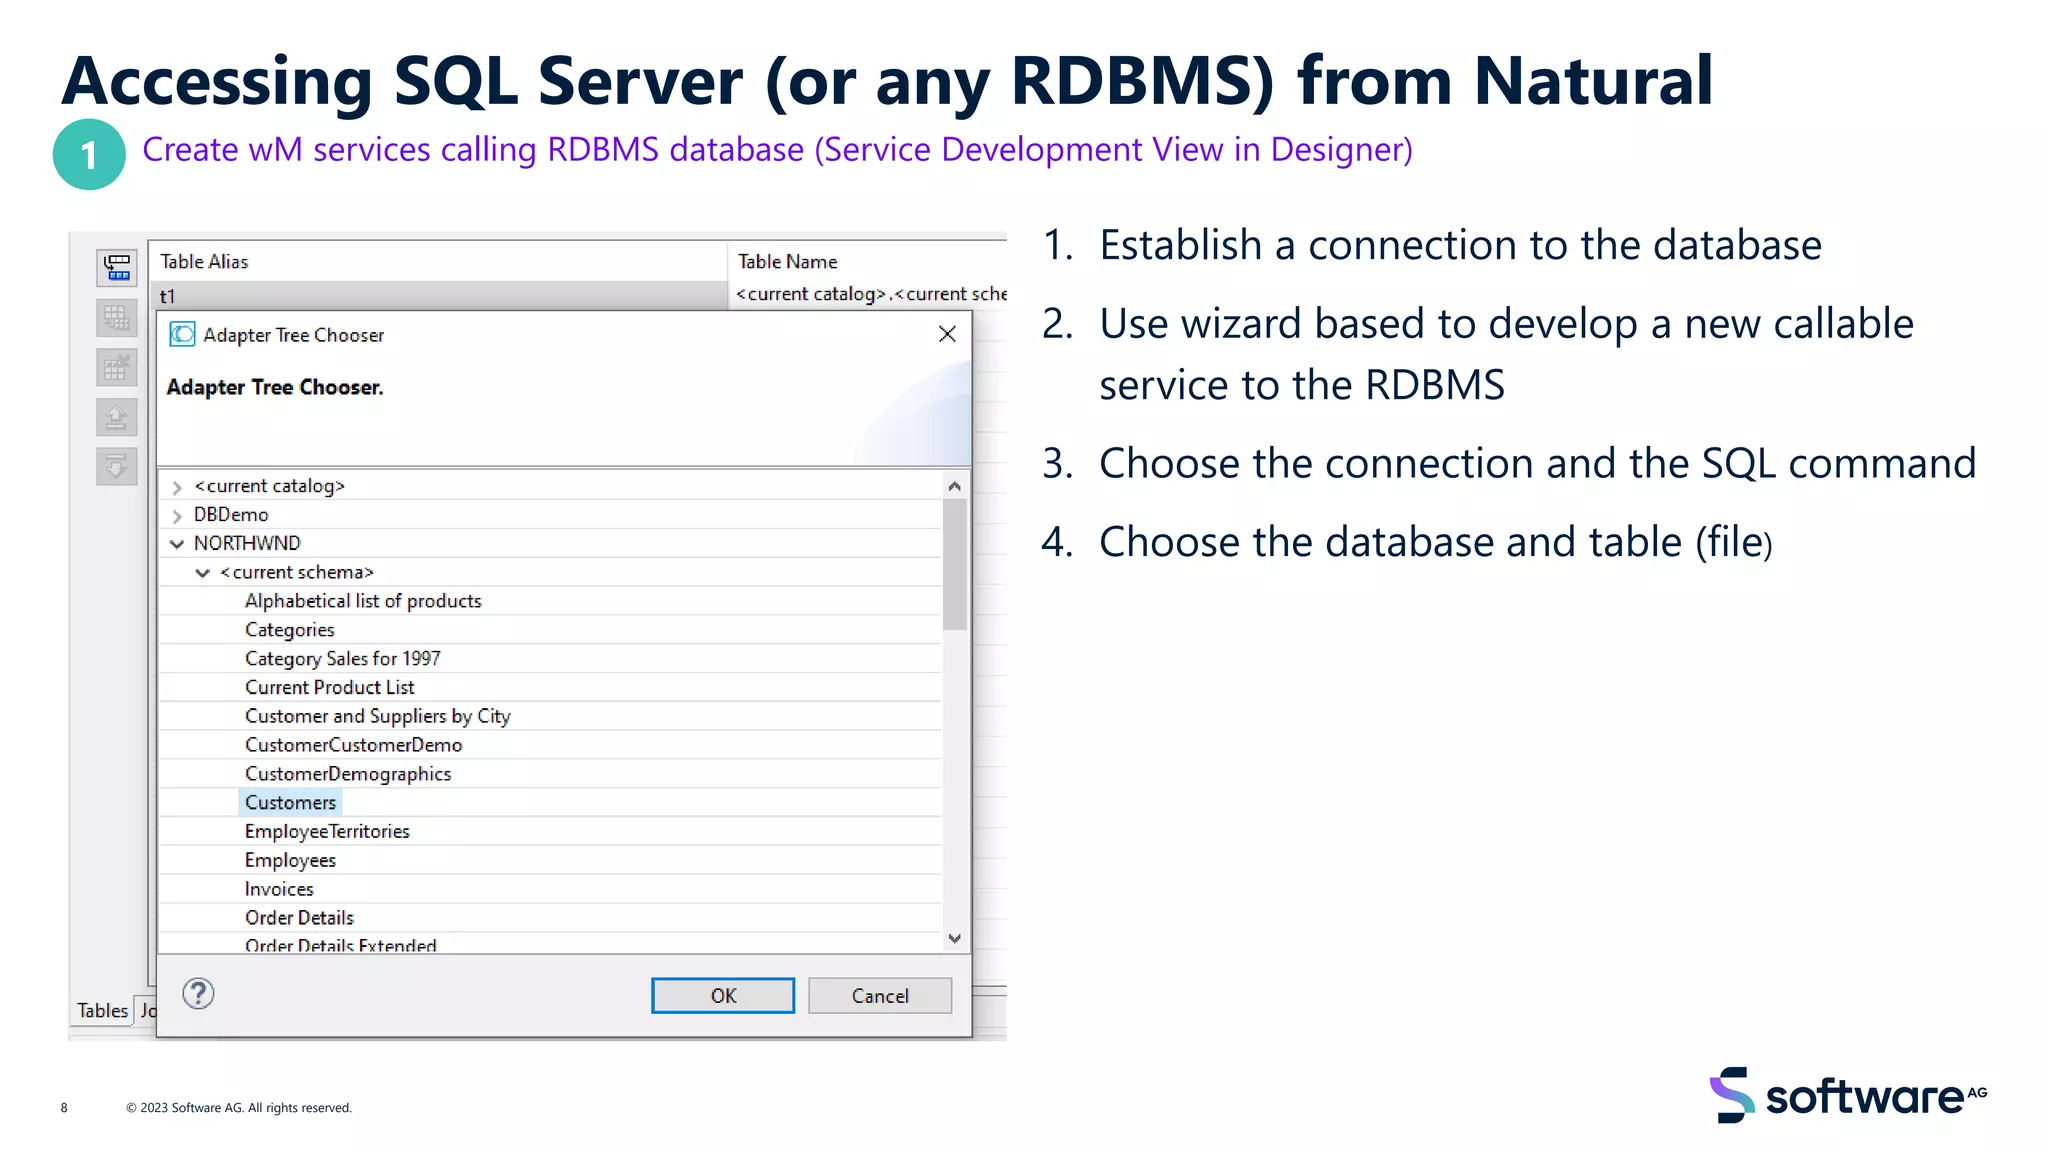Select the Categories entry
This screenshot has width=2048, height=1152.
pos(290,630)
